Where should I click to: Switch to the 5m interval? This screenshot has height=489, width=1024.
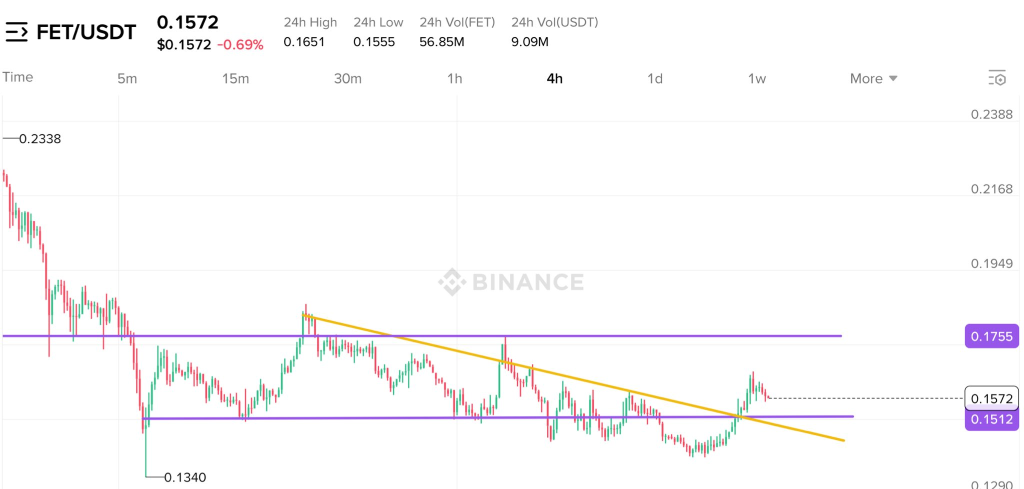[127, 78]
